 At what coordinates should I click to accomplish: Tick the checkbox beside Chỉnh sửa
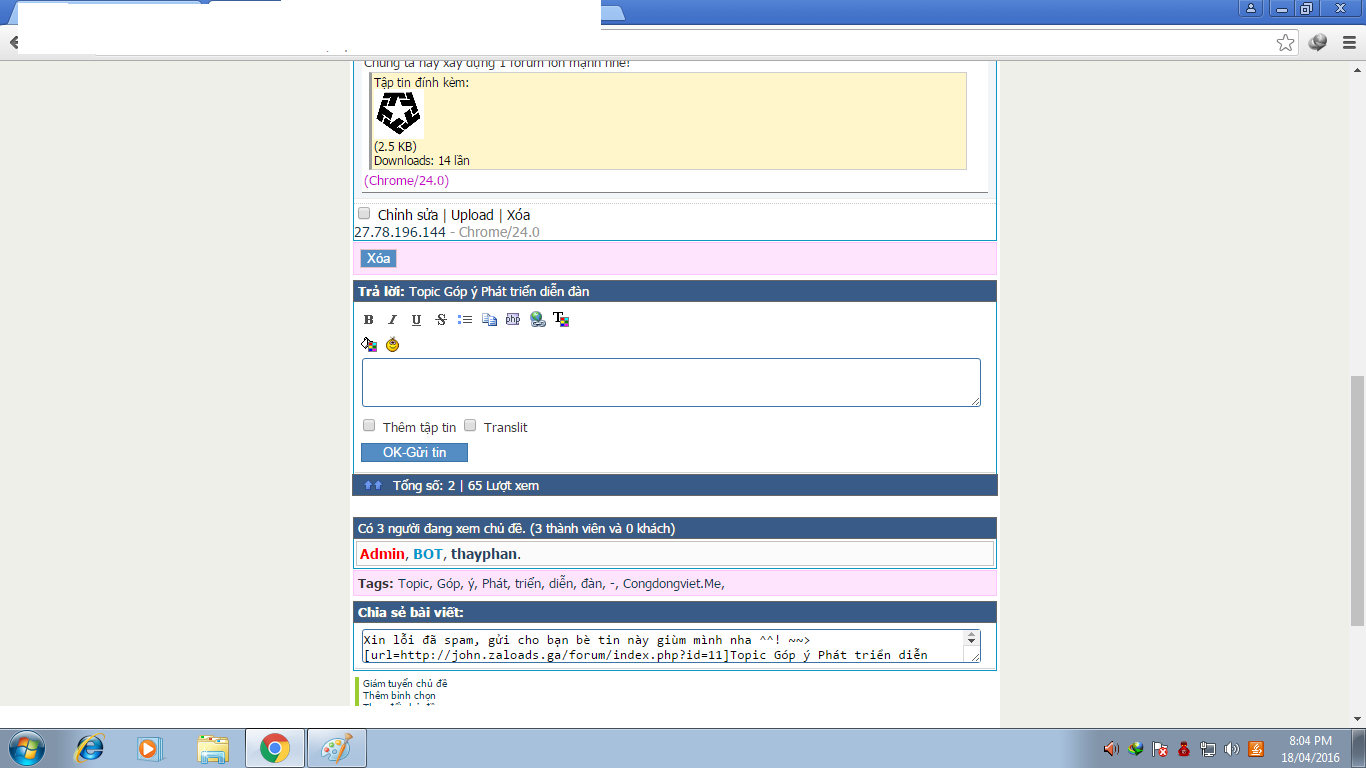364,214
